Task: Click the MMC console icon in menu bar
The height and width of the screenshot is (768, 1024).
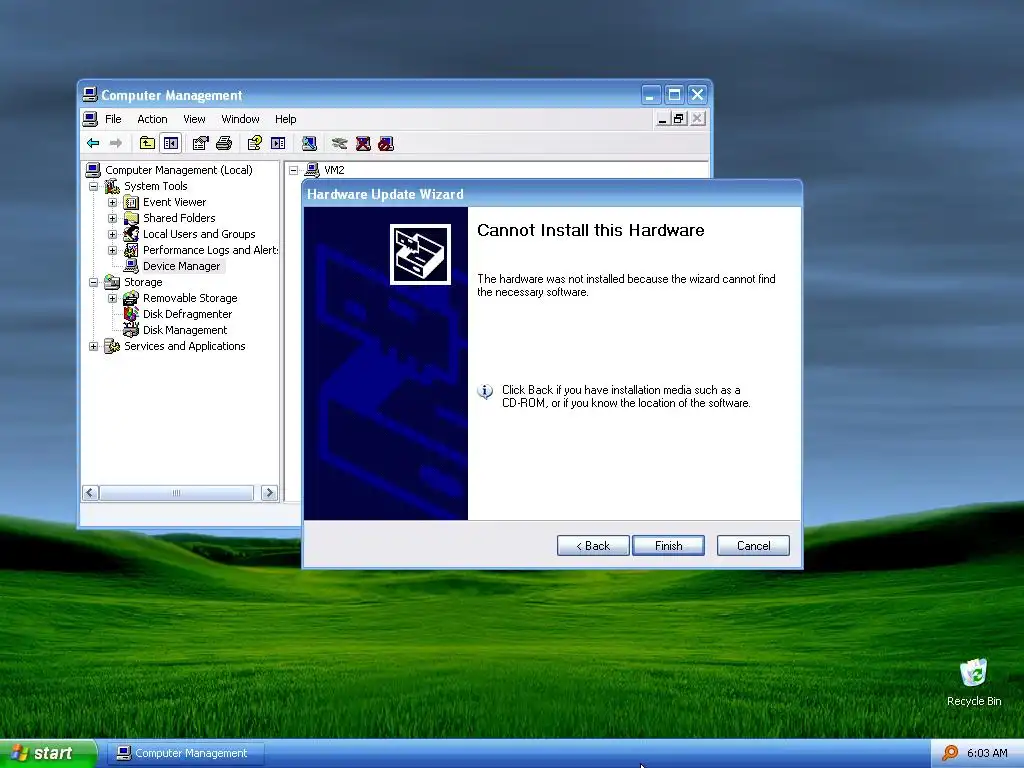Action: [x=90, y=119]
